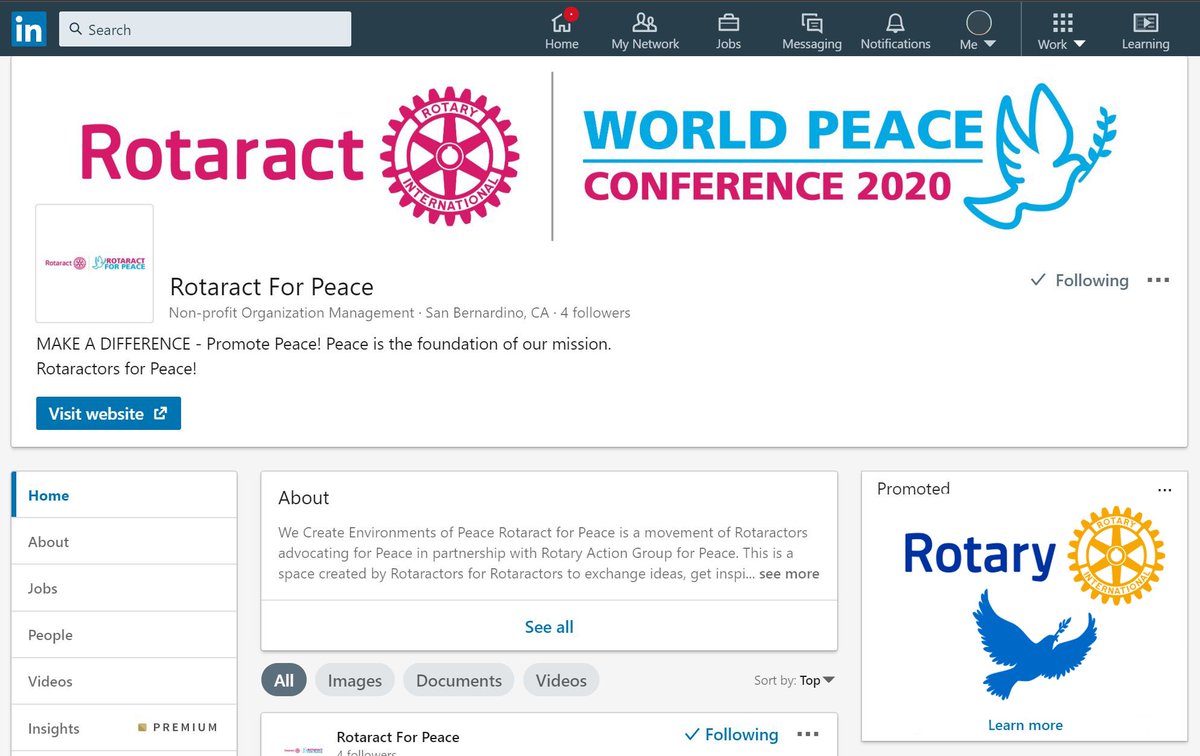Click See all in About card
1200x756 pixels.
(x=549, y=627)
